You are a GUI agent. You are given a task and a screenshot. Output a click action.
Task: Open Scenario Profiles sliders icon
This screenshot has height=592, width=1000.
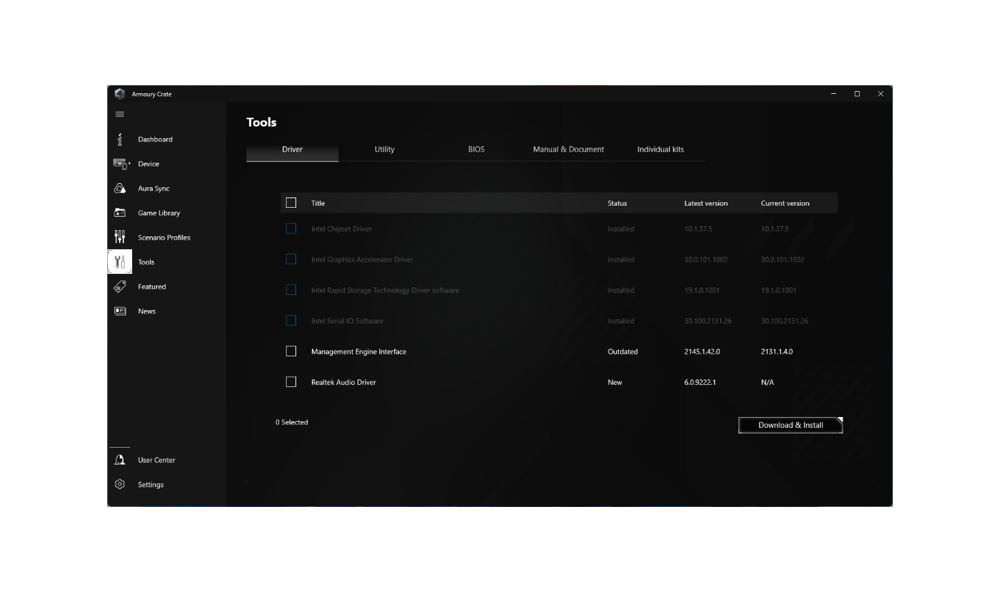tap(119, 237)
